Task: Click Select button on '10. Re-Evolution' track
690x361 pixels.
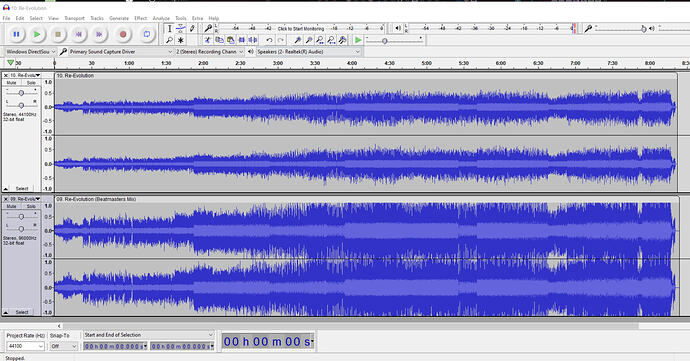Action: 22,188
